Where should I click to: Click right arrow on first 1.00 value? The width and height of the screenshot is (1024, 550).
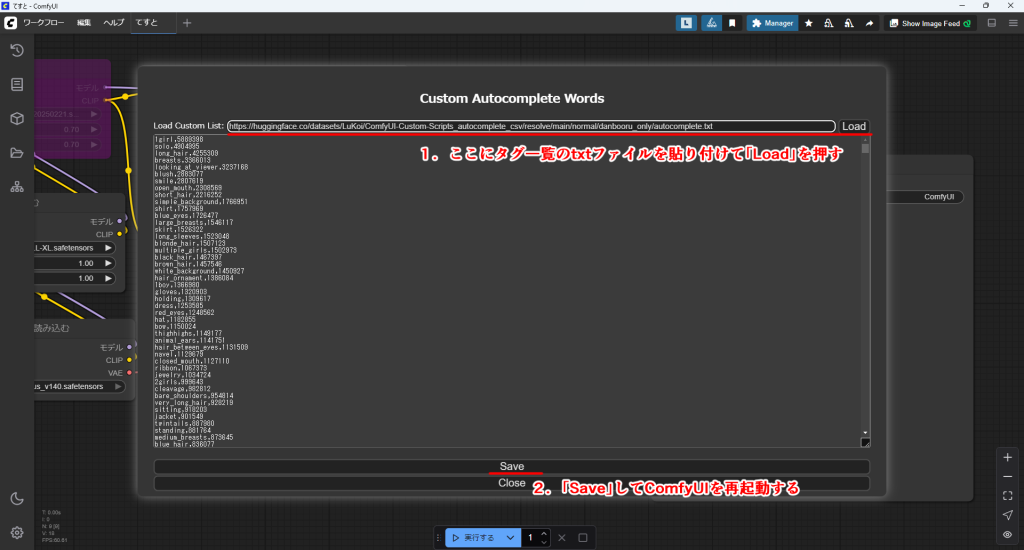[x=108, y=263]
